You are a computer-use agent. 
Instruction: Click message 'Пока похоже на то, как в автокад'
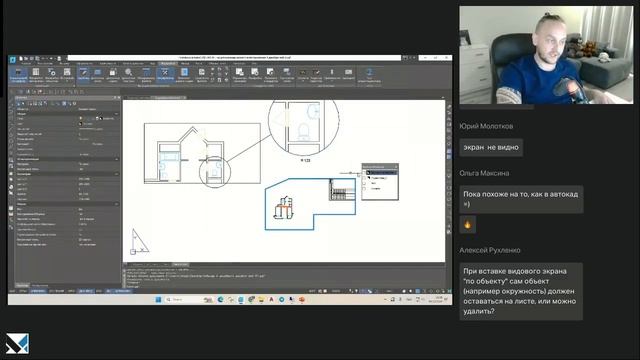[x=521, y=199]
